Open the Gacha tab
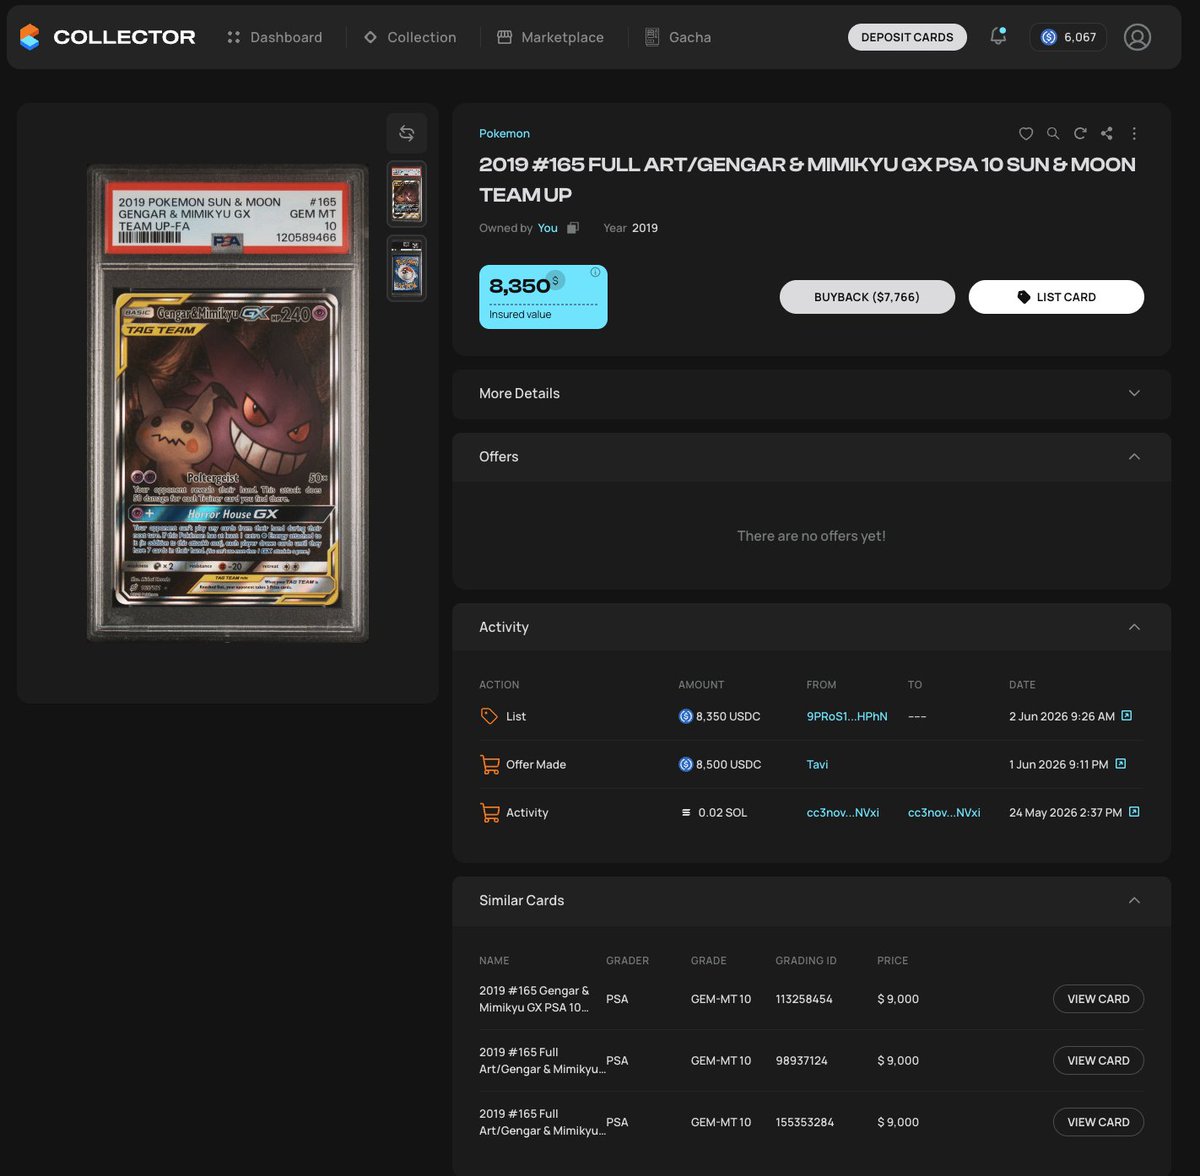This screenshot has width=1200, height=1176. [678, 37]
